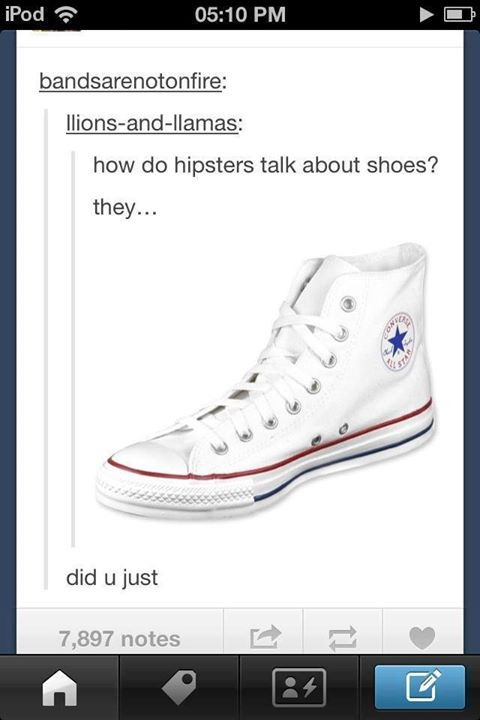Viewport: 480px width, 720px height.
Task: Tap the iPod carrier label
Action: coord(25,14)
